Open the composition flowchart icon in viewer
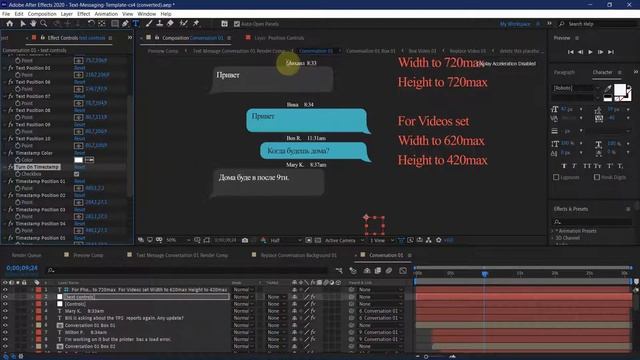This screenshot has height=360, width=640. 429,240
